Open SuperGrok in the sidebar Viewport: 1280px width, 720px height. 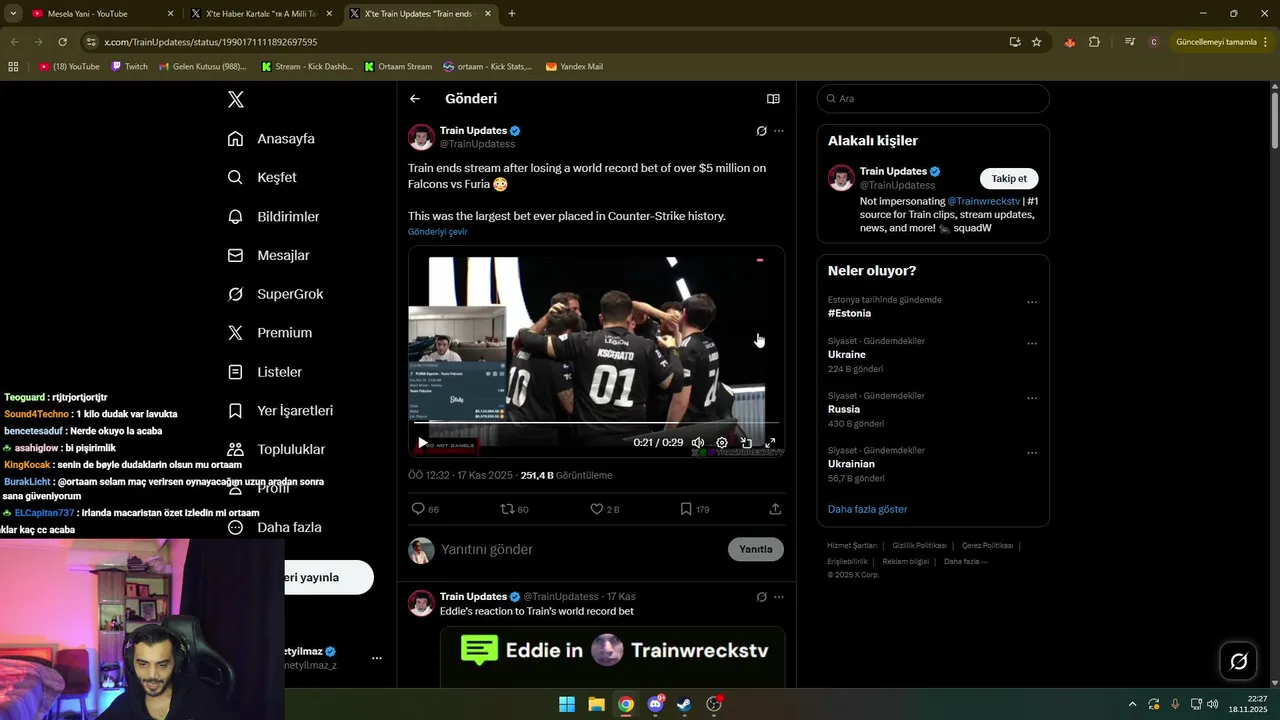(x=275, y=294)
